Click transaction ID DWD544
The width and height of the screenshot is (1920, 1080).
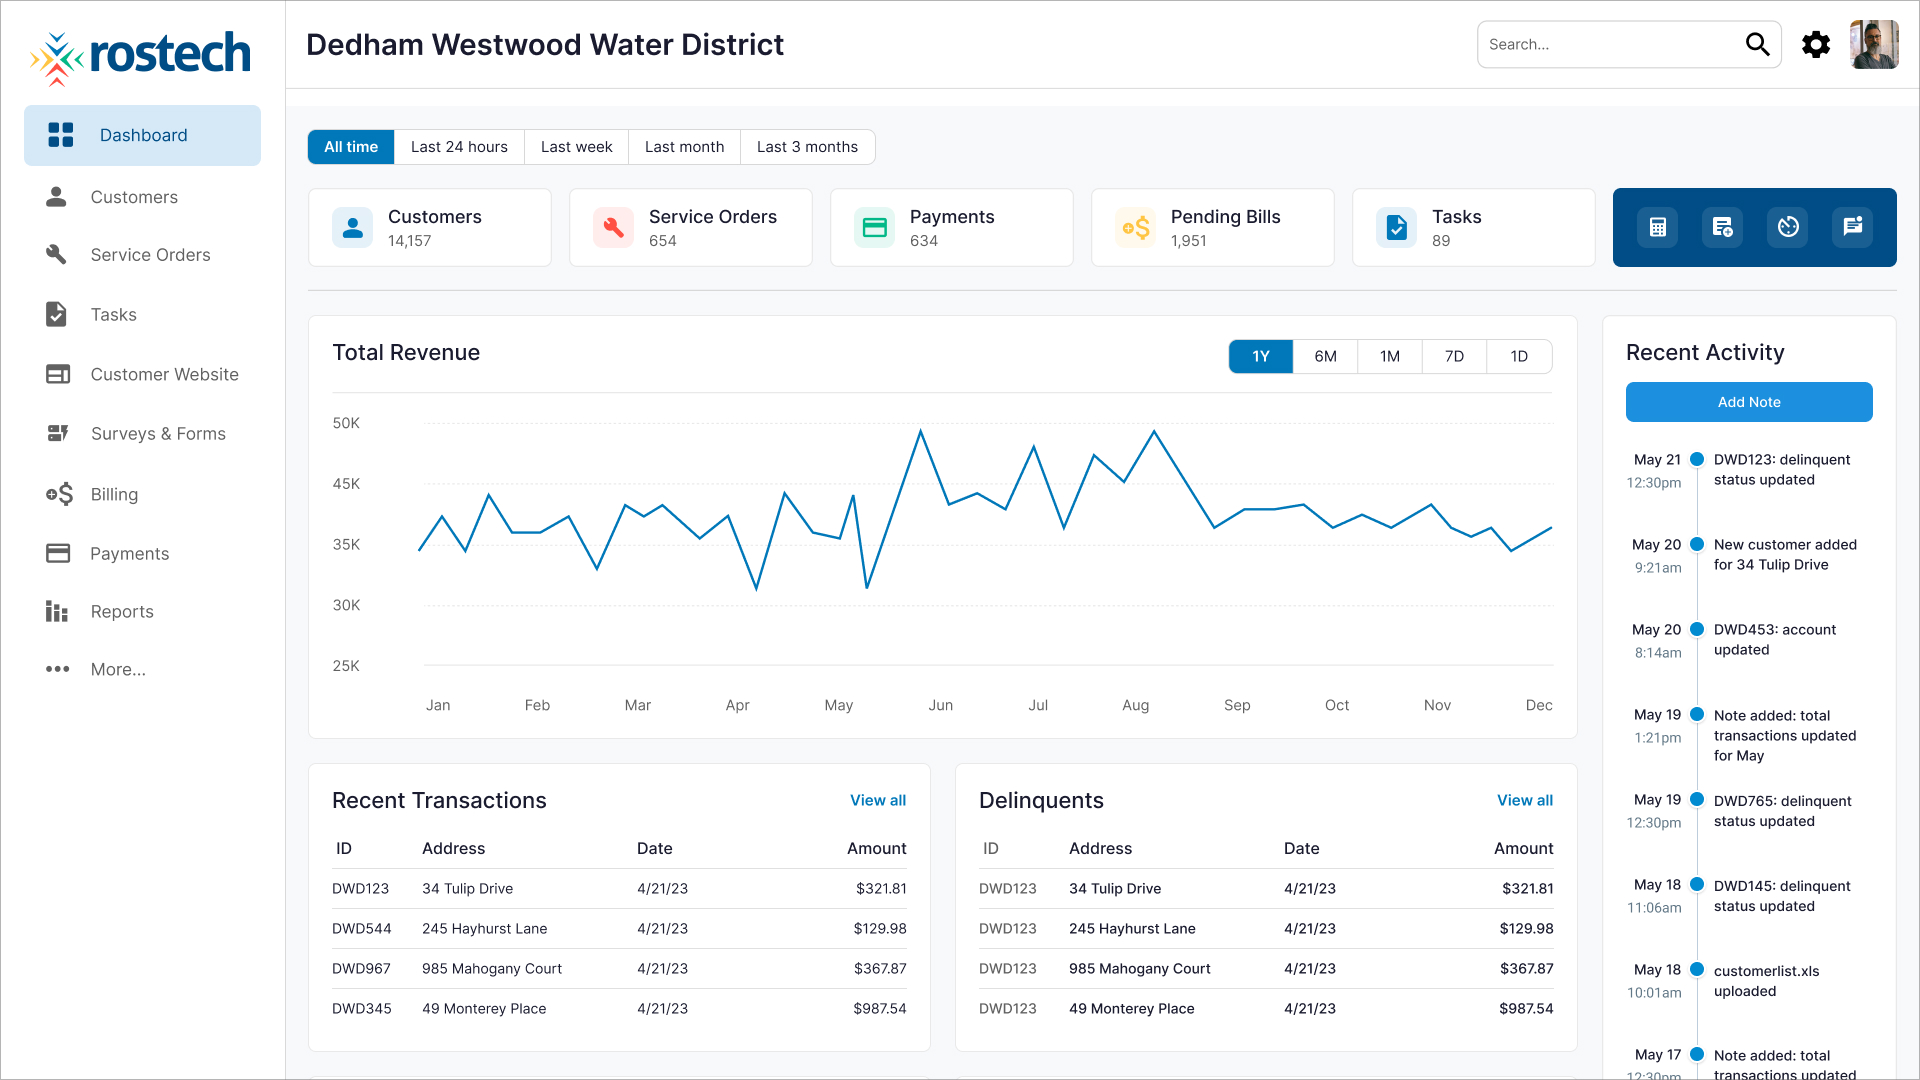tap(362, 929)
